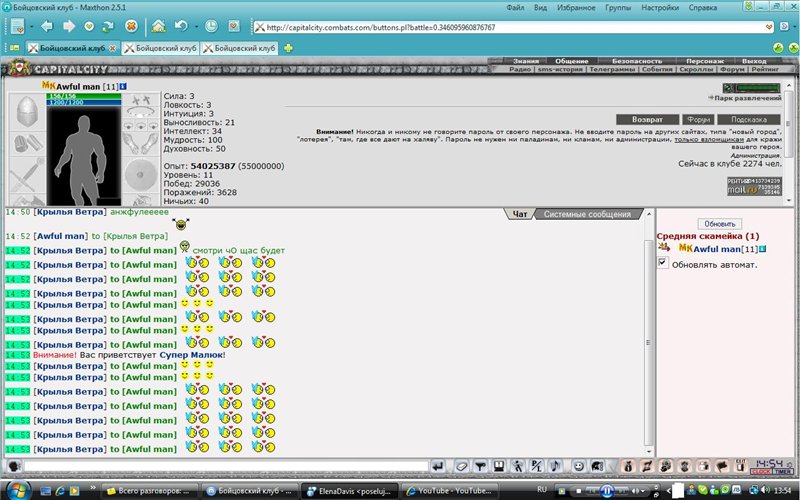Switch to CLOCK mode on game timer
Image resolution: width=800 pixels, height=500 pixels.
point(761,471)
